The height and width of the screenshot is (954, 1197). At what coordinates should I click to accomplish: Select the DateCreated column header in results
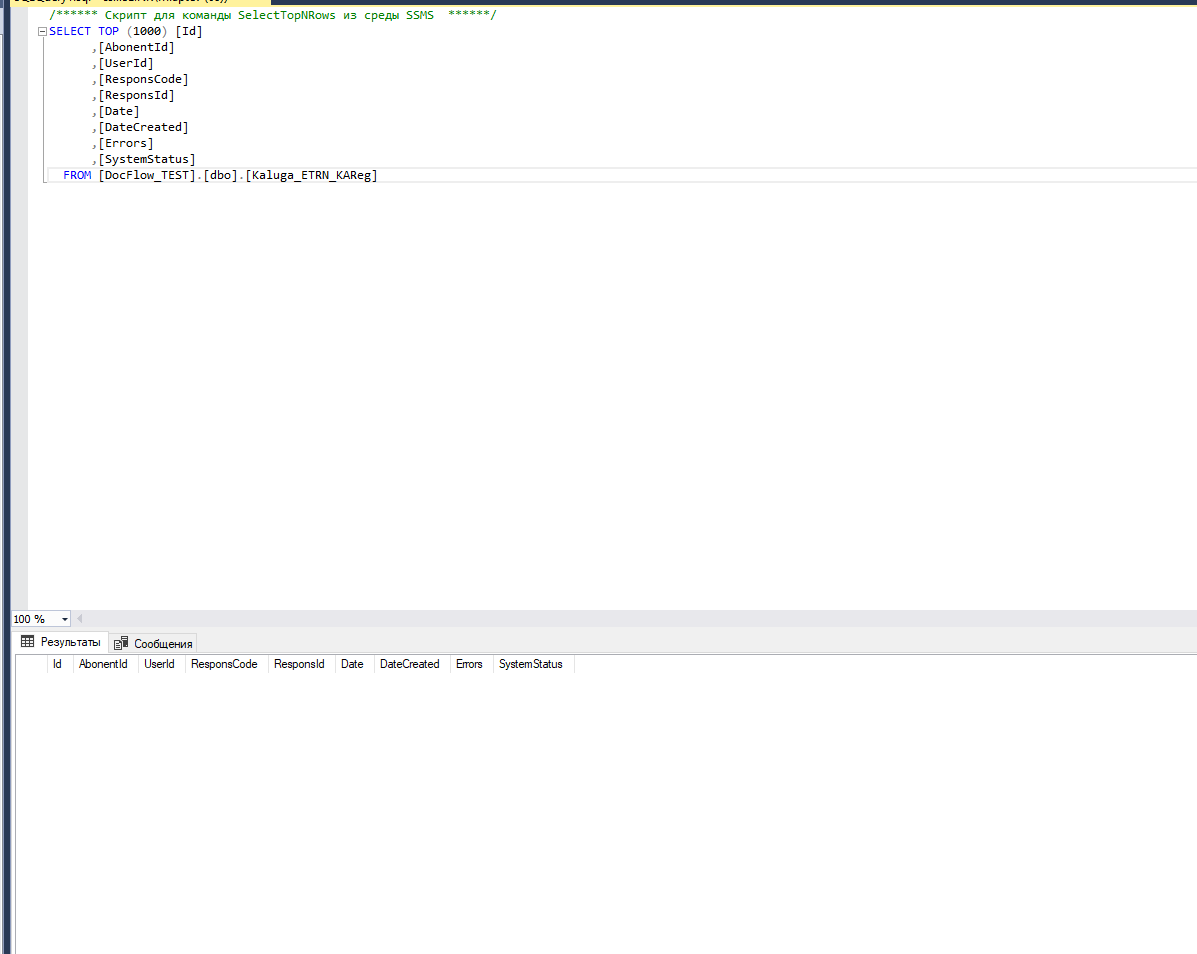[x=410, y=664]
